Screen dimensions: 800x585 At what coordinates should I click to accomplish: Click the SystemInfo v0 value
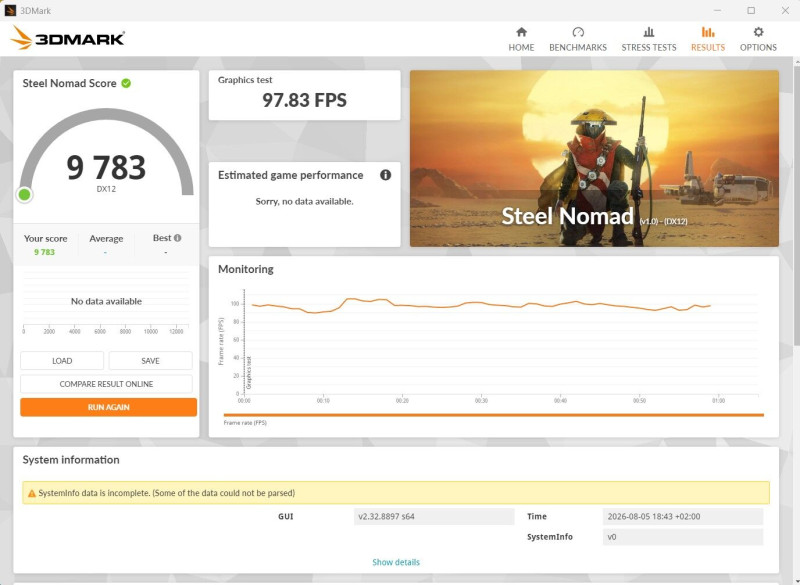coord(683,537)
